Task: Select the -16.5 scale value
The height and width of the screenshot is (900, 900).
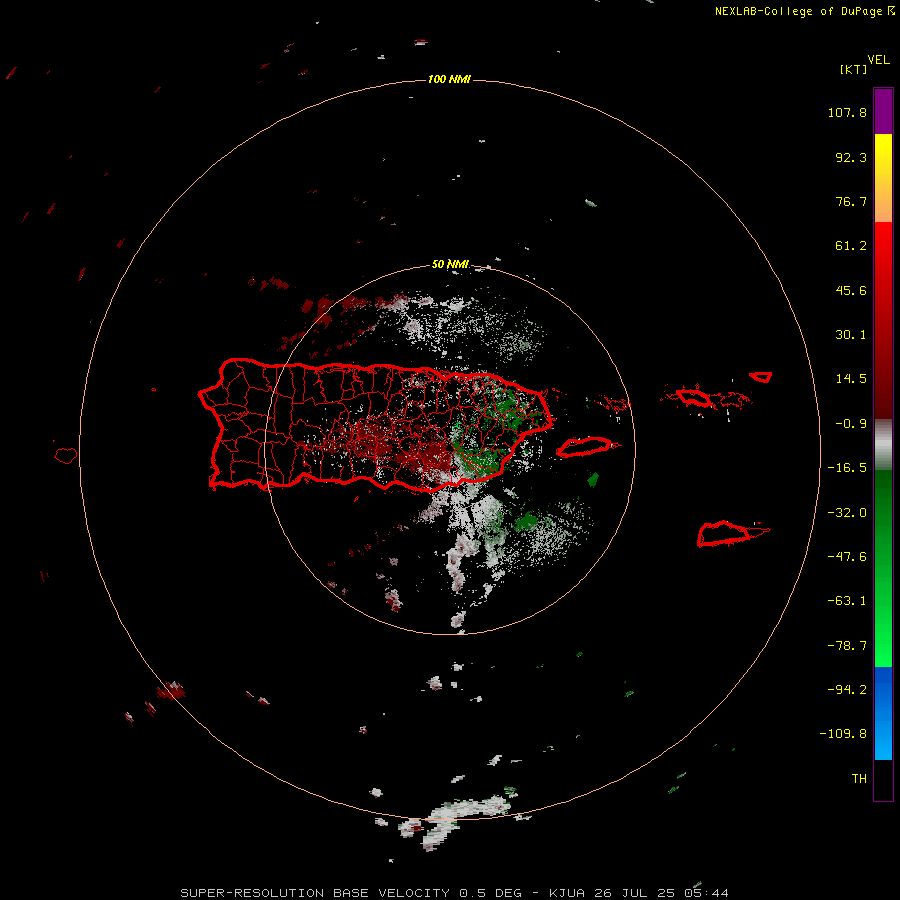Action: (847, 468)
